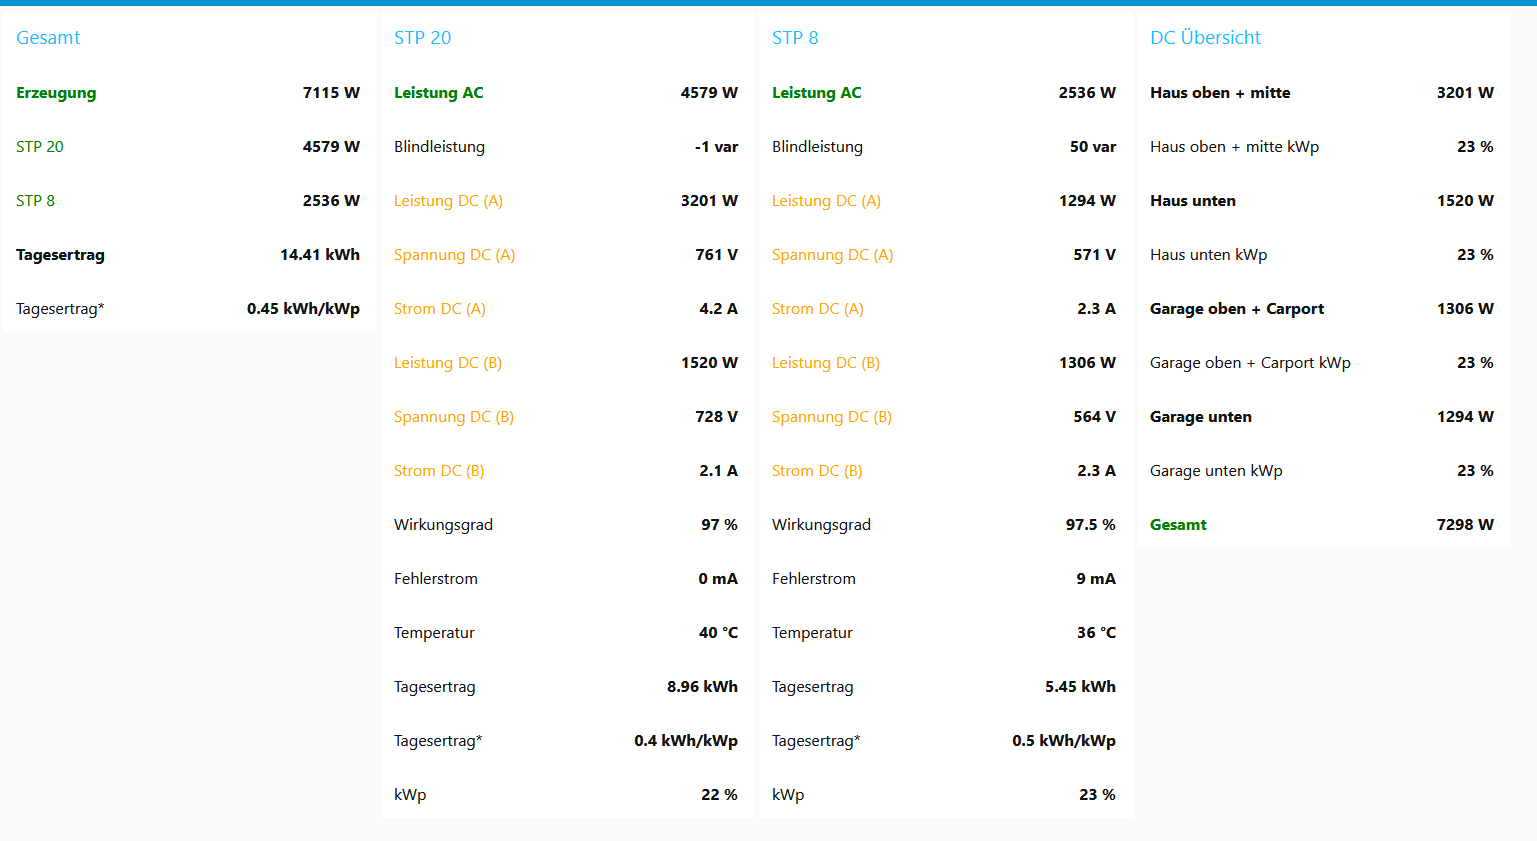The height and width of the screenshot is (841, 1537).
Task: Click the Garage oben + Carport label
Action: point(1237,309)
